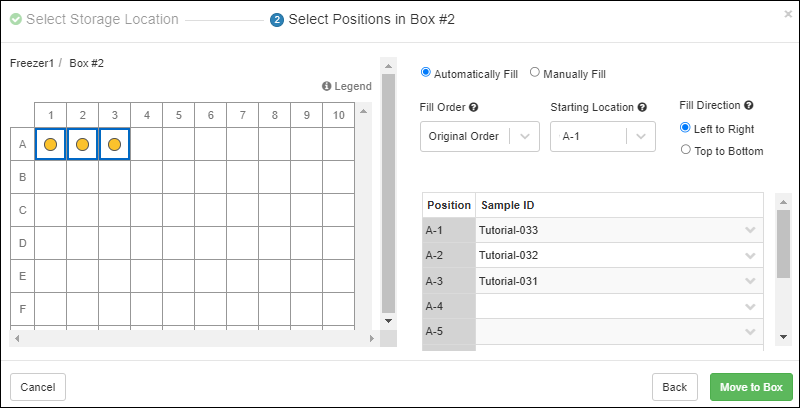The image size is (800, 408).
Task: Expand the Tutorial-033 sample ID dropdown
Action: pos(750,231)
